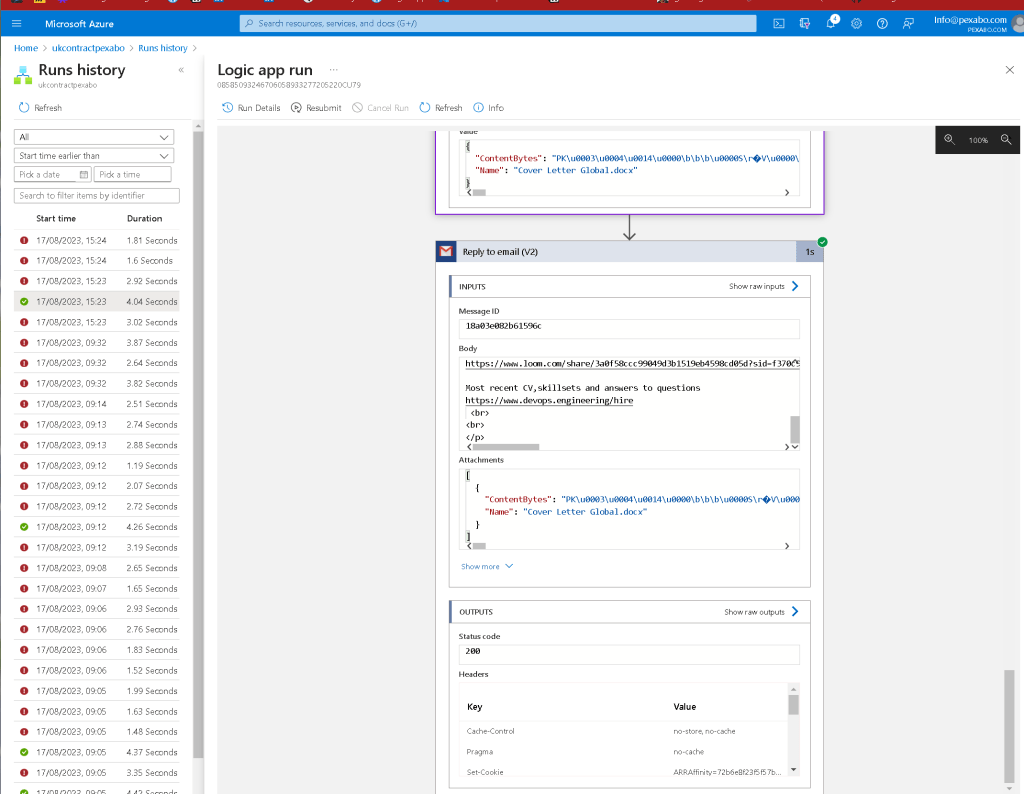Click Refresh in the Logic app run toolbar

(441, 108)
